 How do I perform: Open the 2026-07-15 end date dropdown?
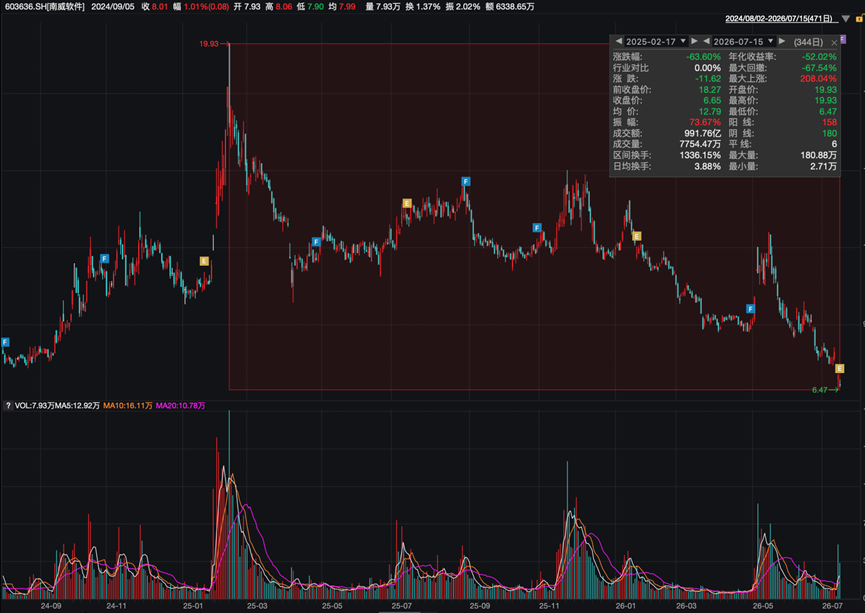pyautogui.click(x=771, y=41)
